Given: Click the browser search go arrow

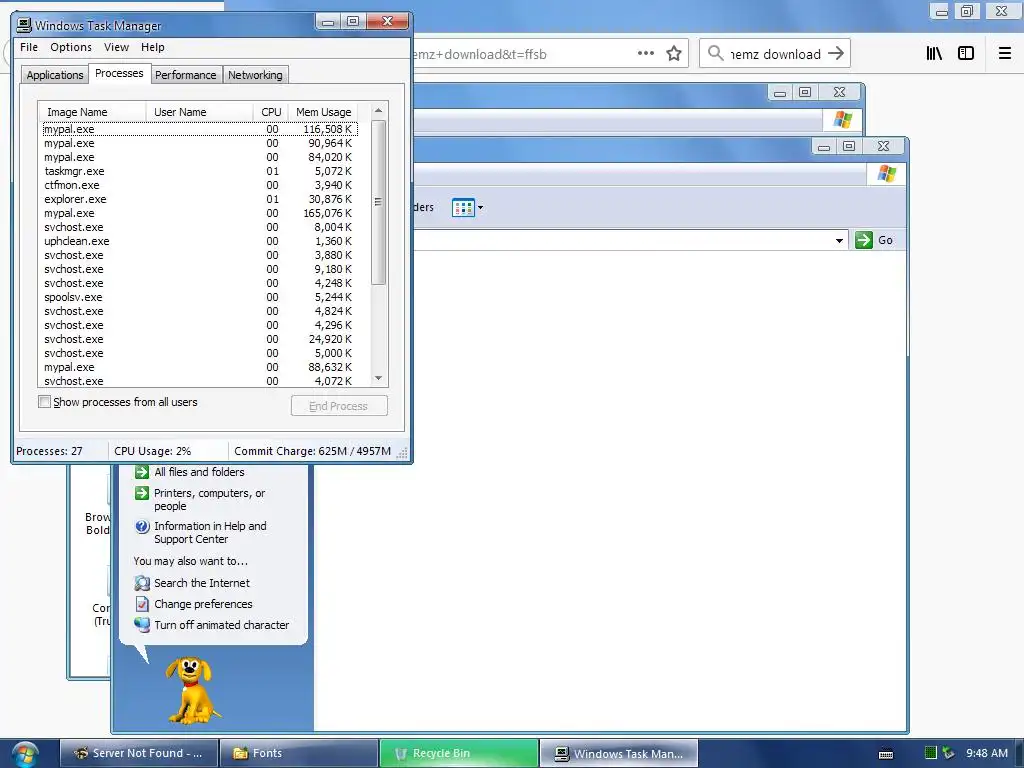Looking at the screenshot, I should tap(836, 54).
